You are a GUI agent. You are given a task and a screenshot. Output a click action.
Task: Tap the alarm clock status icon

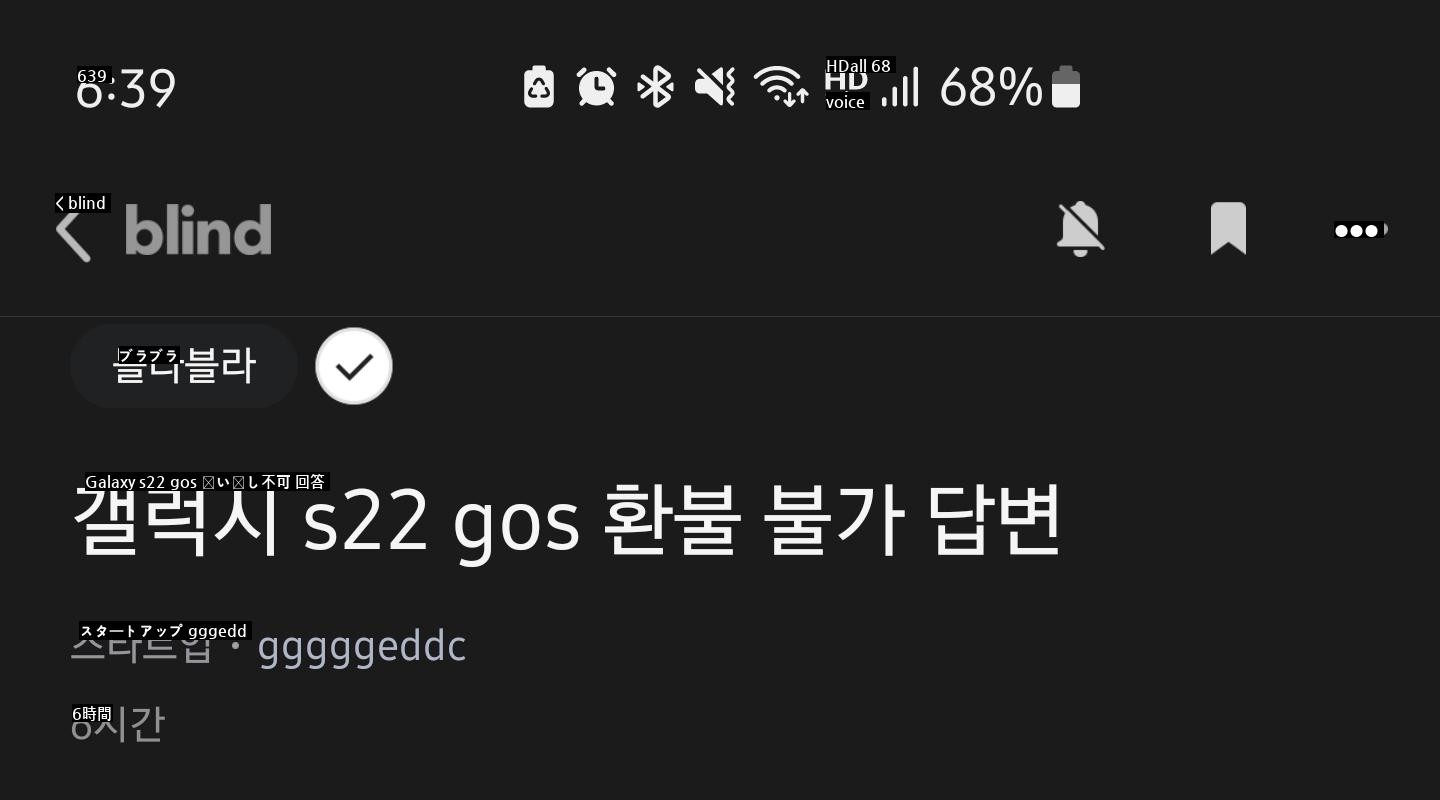(597, 87)
